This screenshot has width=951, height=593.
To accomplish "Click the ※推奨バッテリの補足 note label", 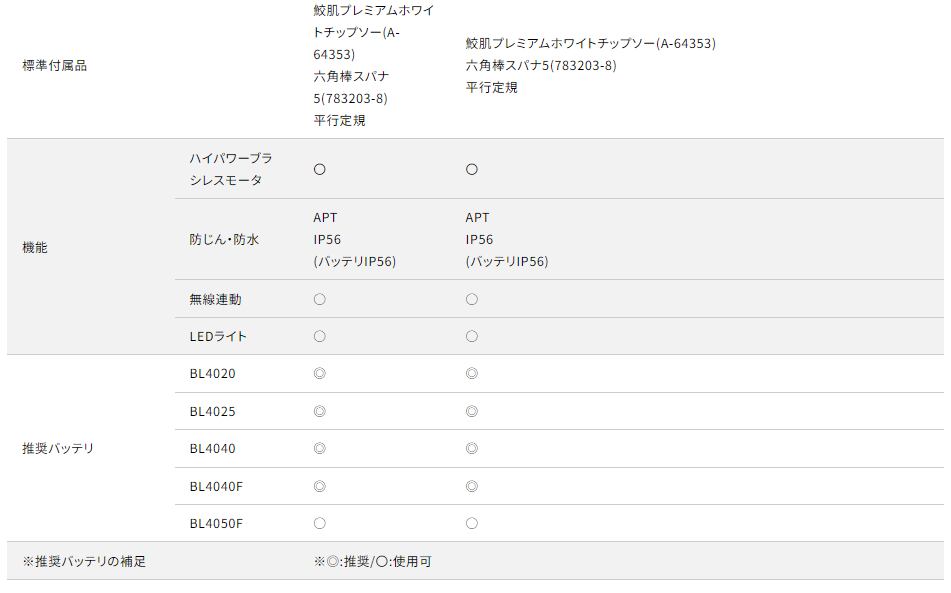I will point(84,561).
